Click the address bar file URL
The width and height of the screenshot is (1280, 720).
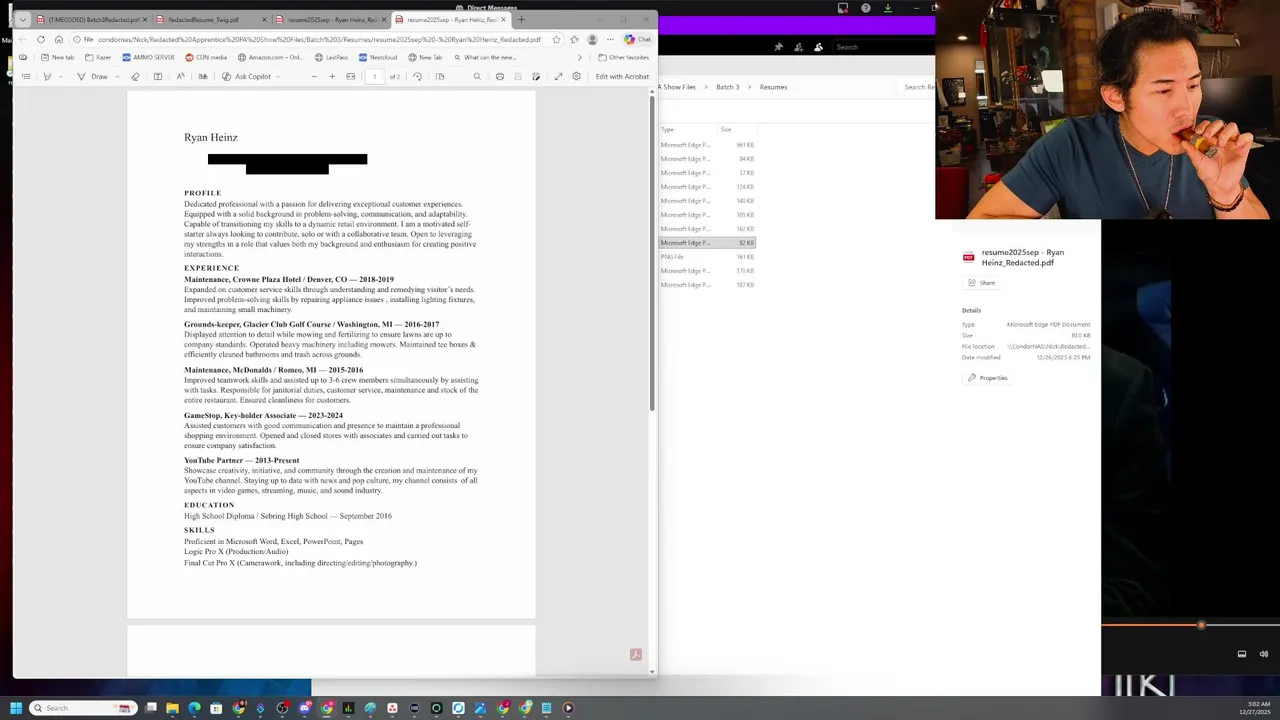point(319,39)
